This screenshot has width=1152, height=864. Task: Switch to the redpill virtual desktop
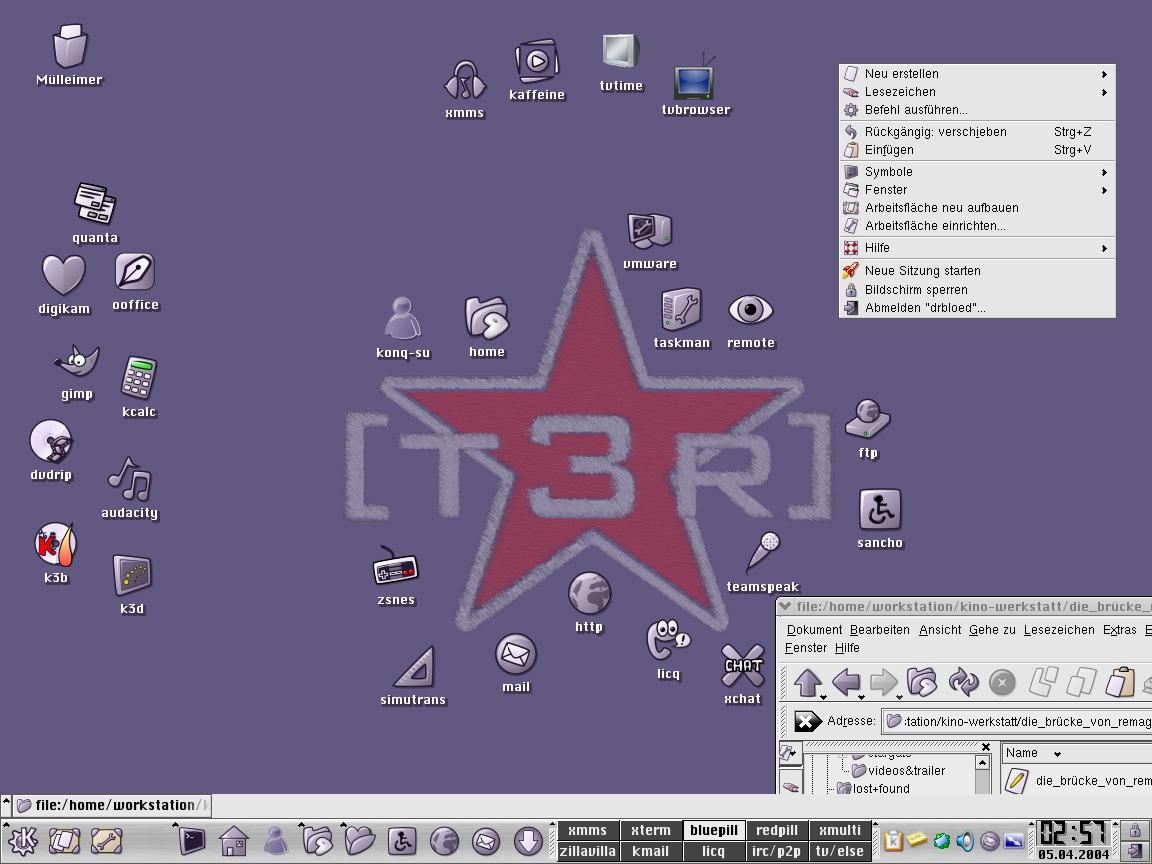tap(777, 830)
